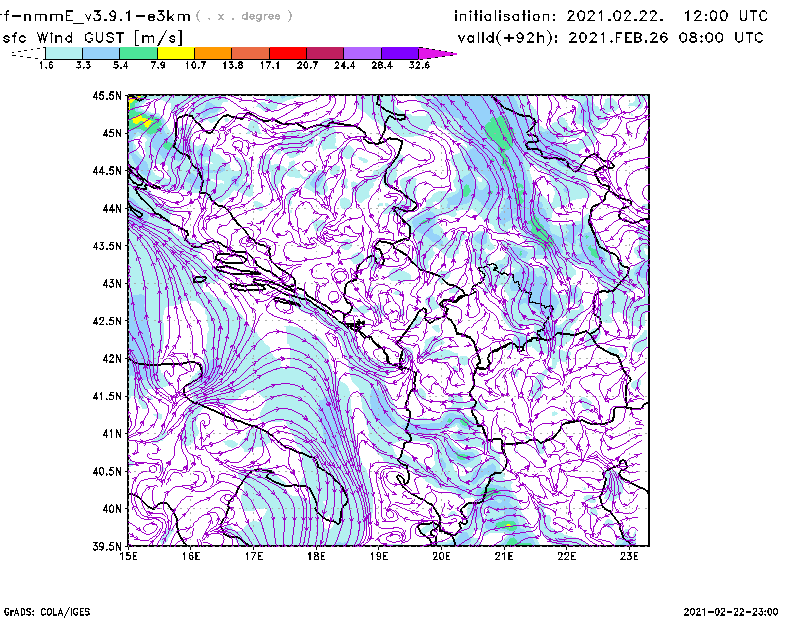Click the lavender 24.4–28.4 legend swatch

pos(362,53)
